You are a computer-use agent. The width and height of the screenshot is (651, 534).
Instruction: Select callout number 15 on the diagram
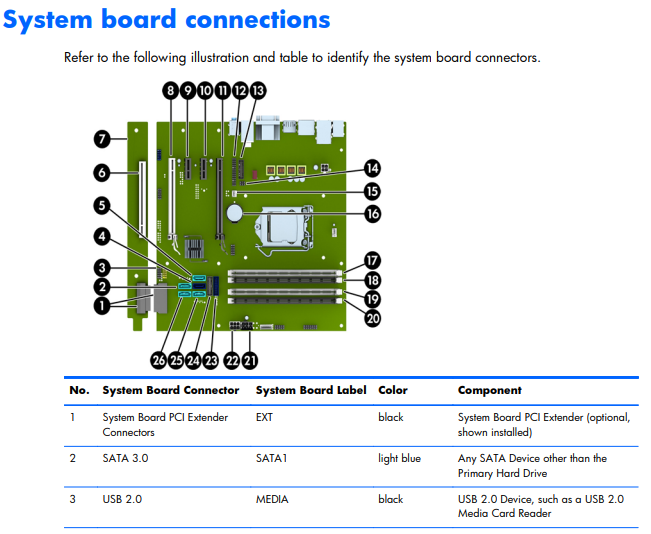[372, 191]
